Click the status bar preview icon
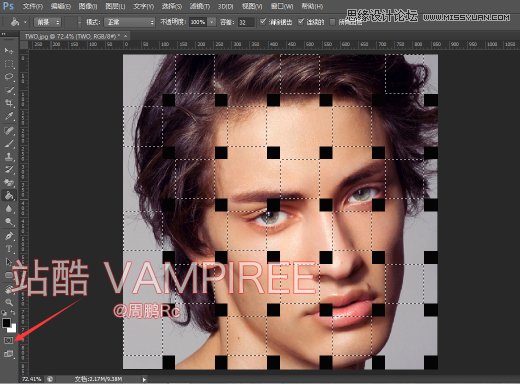Viewport: 520px width, 384px height. pos(50,379)
